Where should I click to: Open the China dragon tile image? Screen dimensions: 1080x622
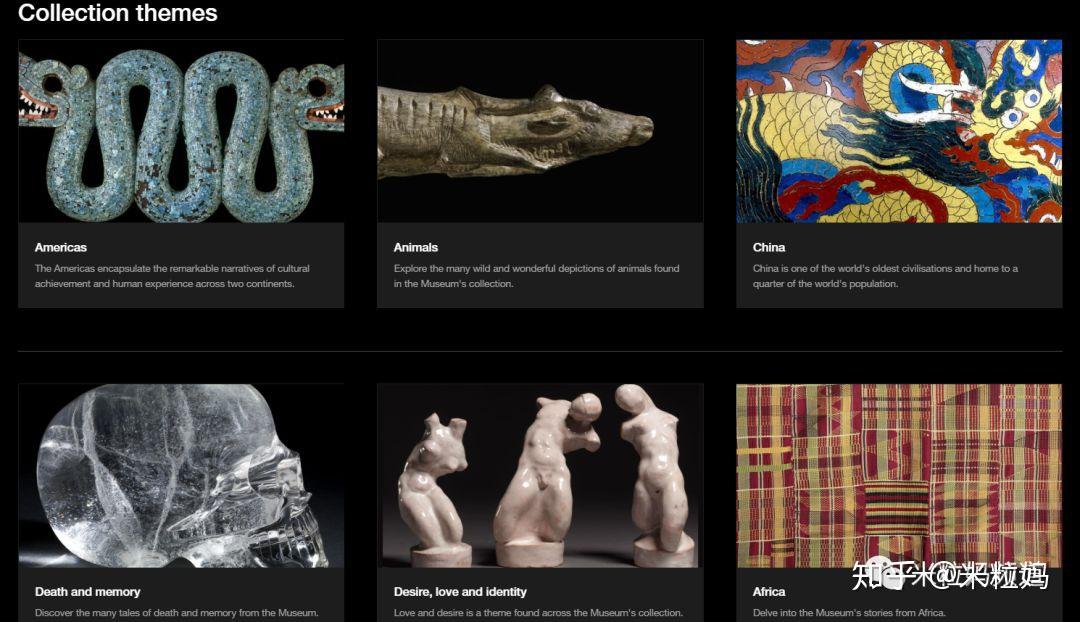click(899, 131)
